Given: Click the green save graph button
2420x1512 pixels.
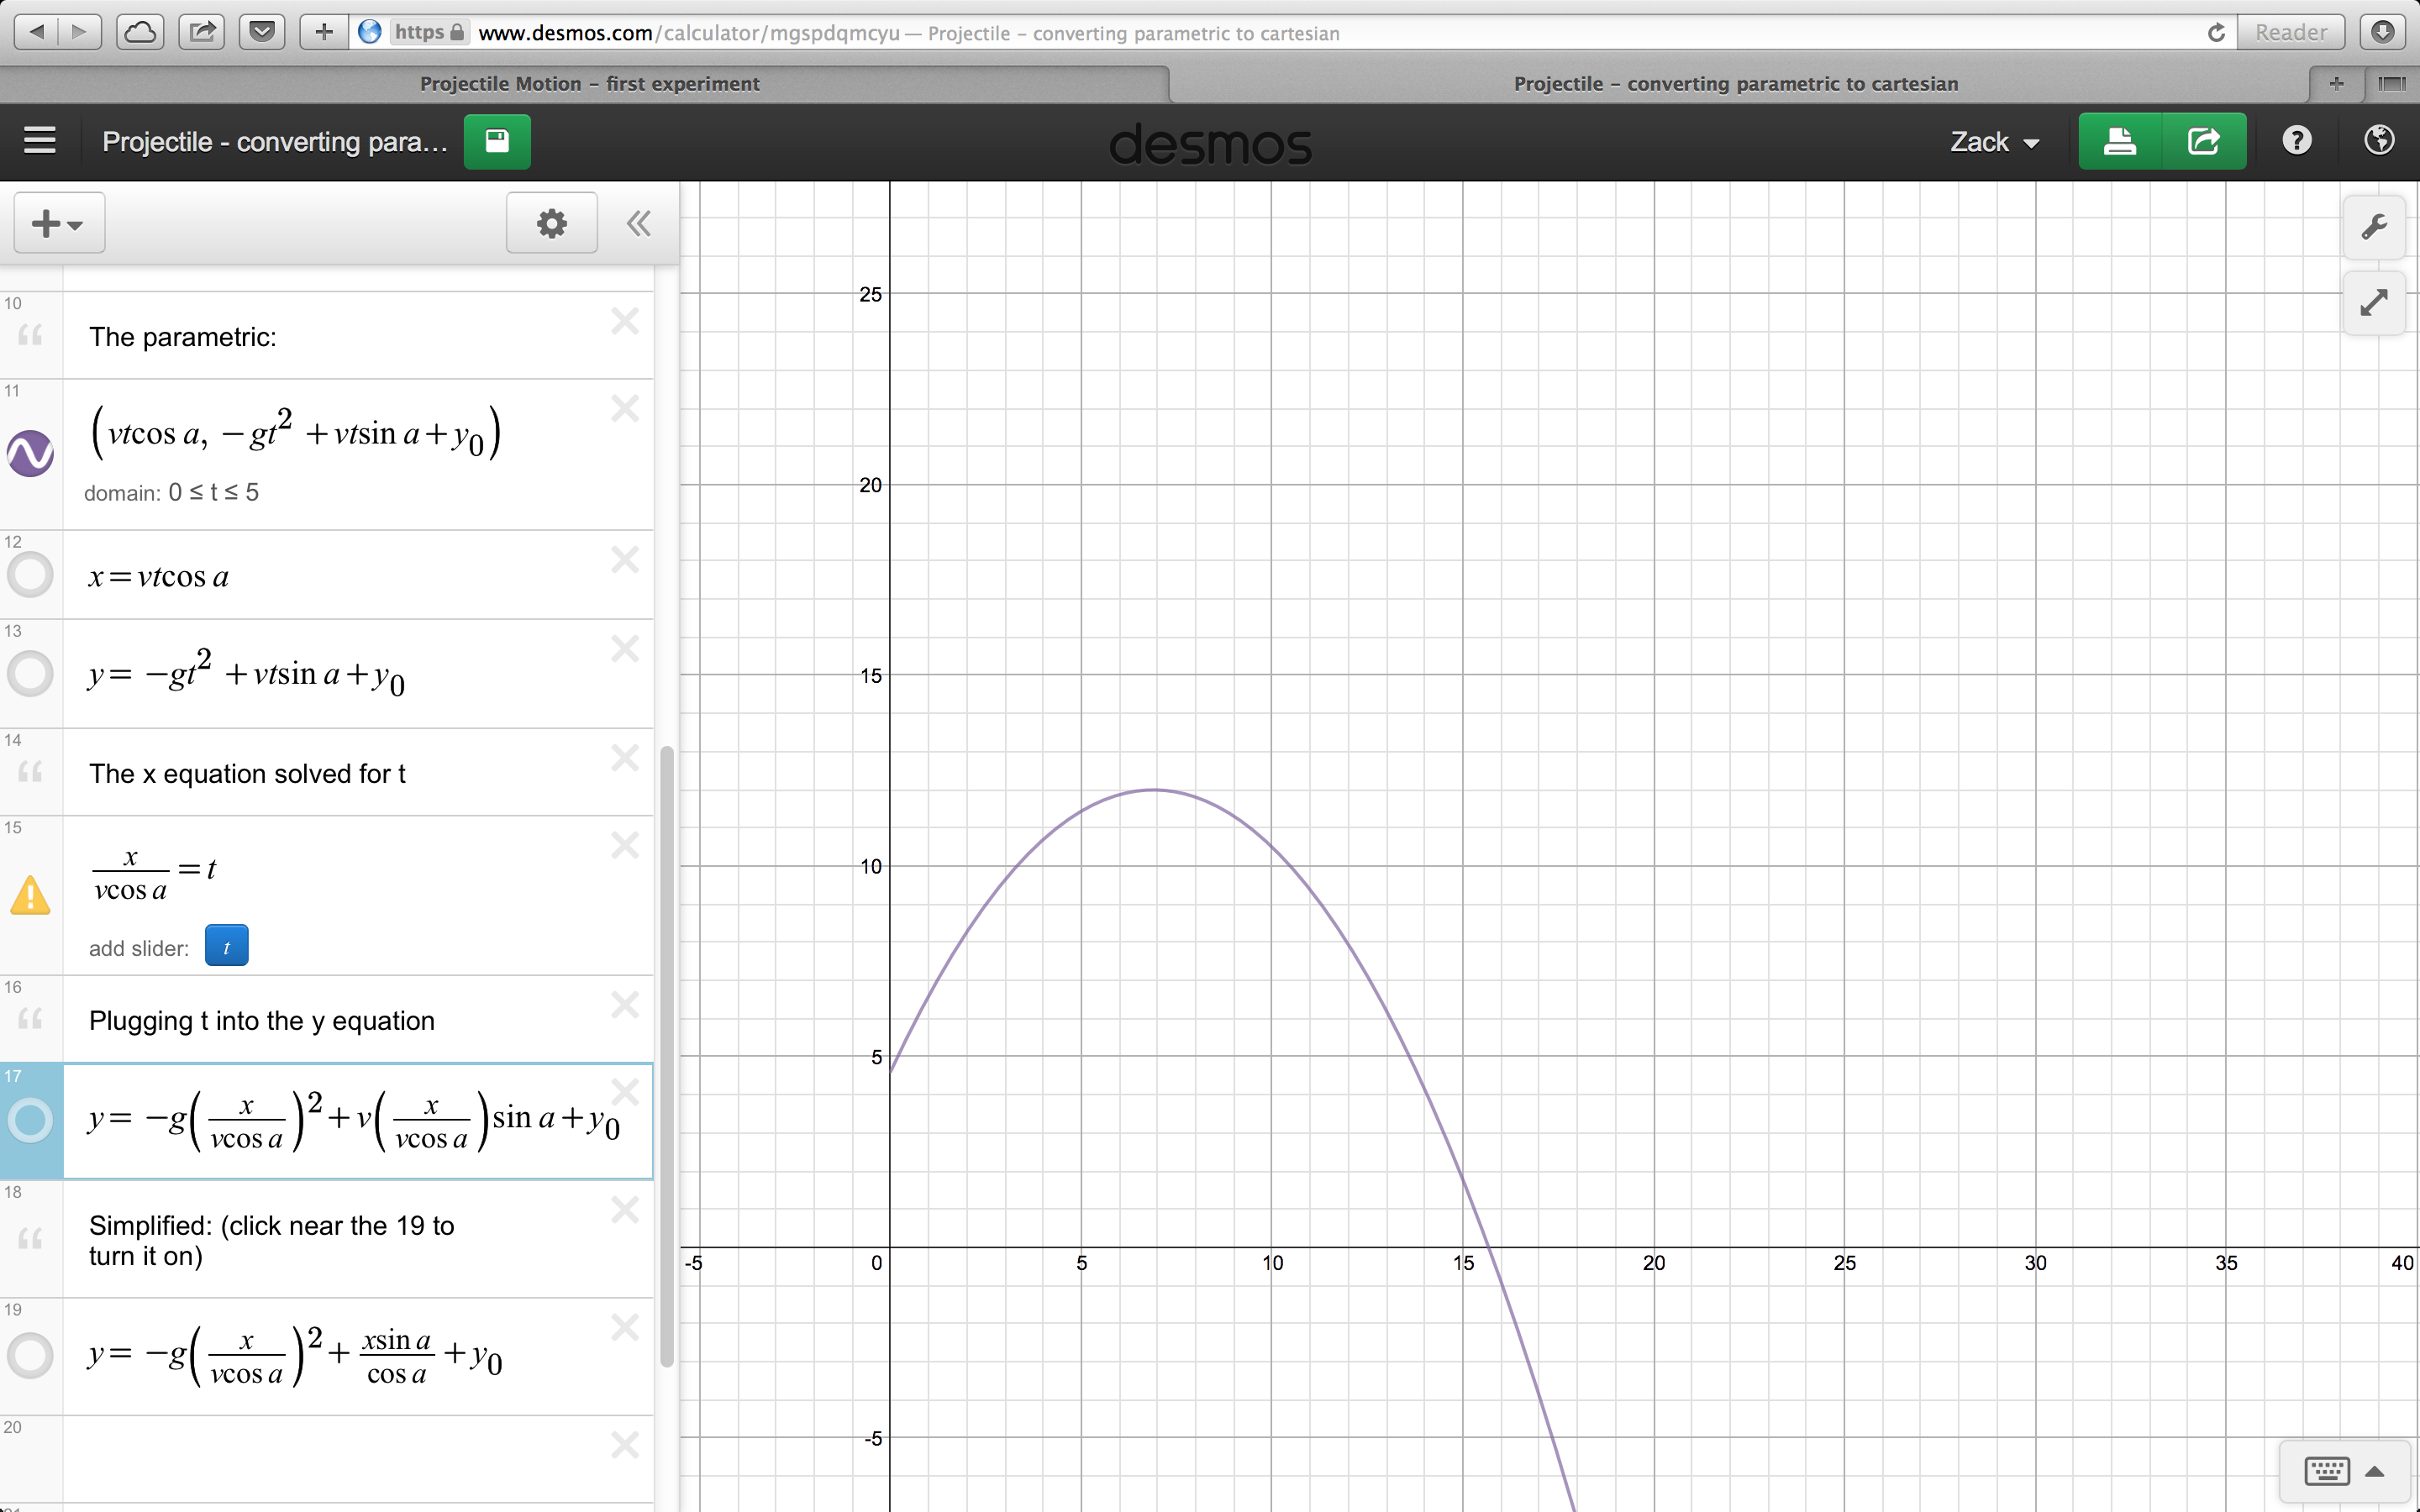Looking at the screenshot, I should pos(497,141).
